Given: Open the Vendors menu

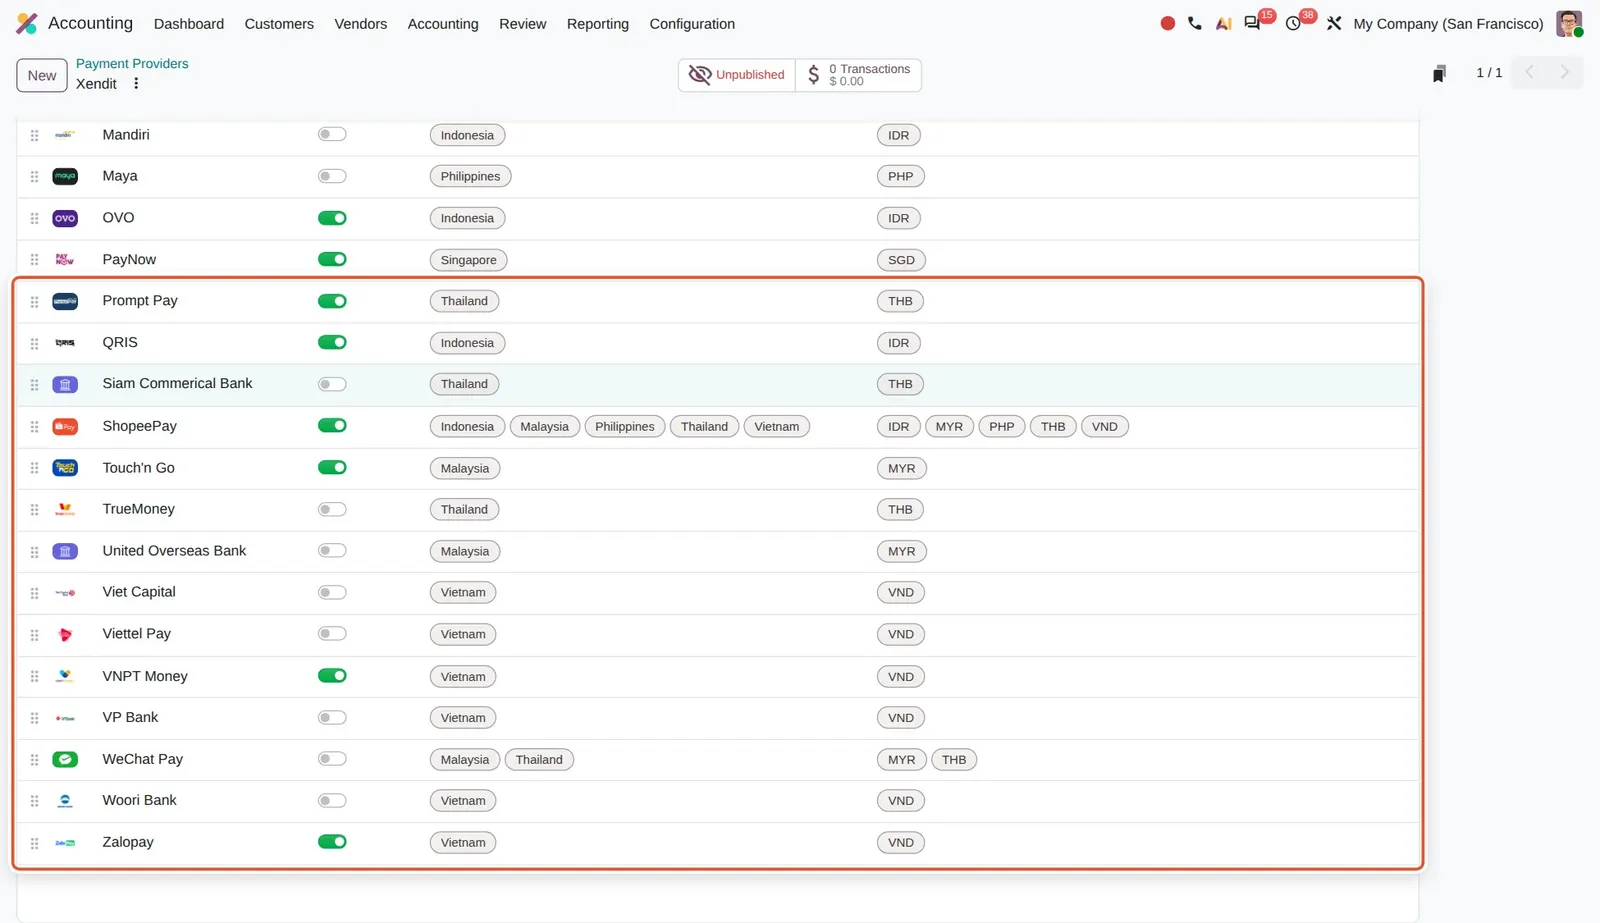Looking at the screenshot, I should point(361,24).
